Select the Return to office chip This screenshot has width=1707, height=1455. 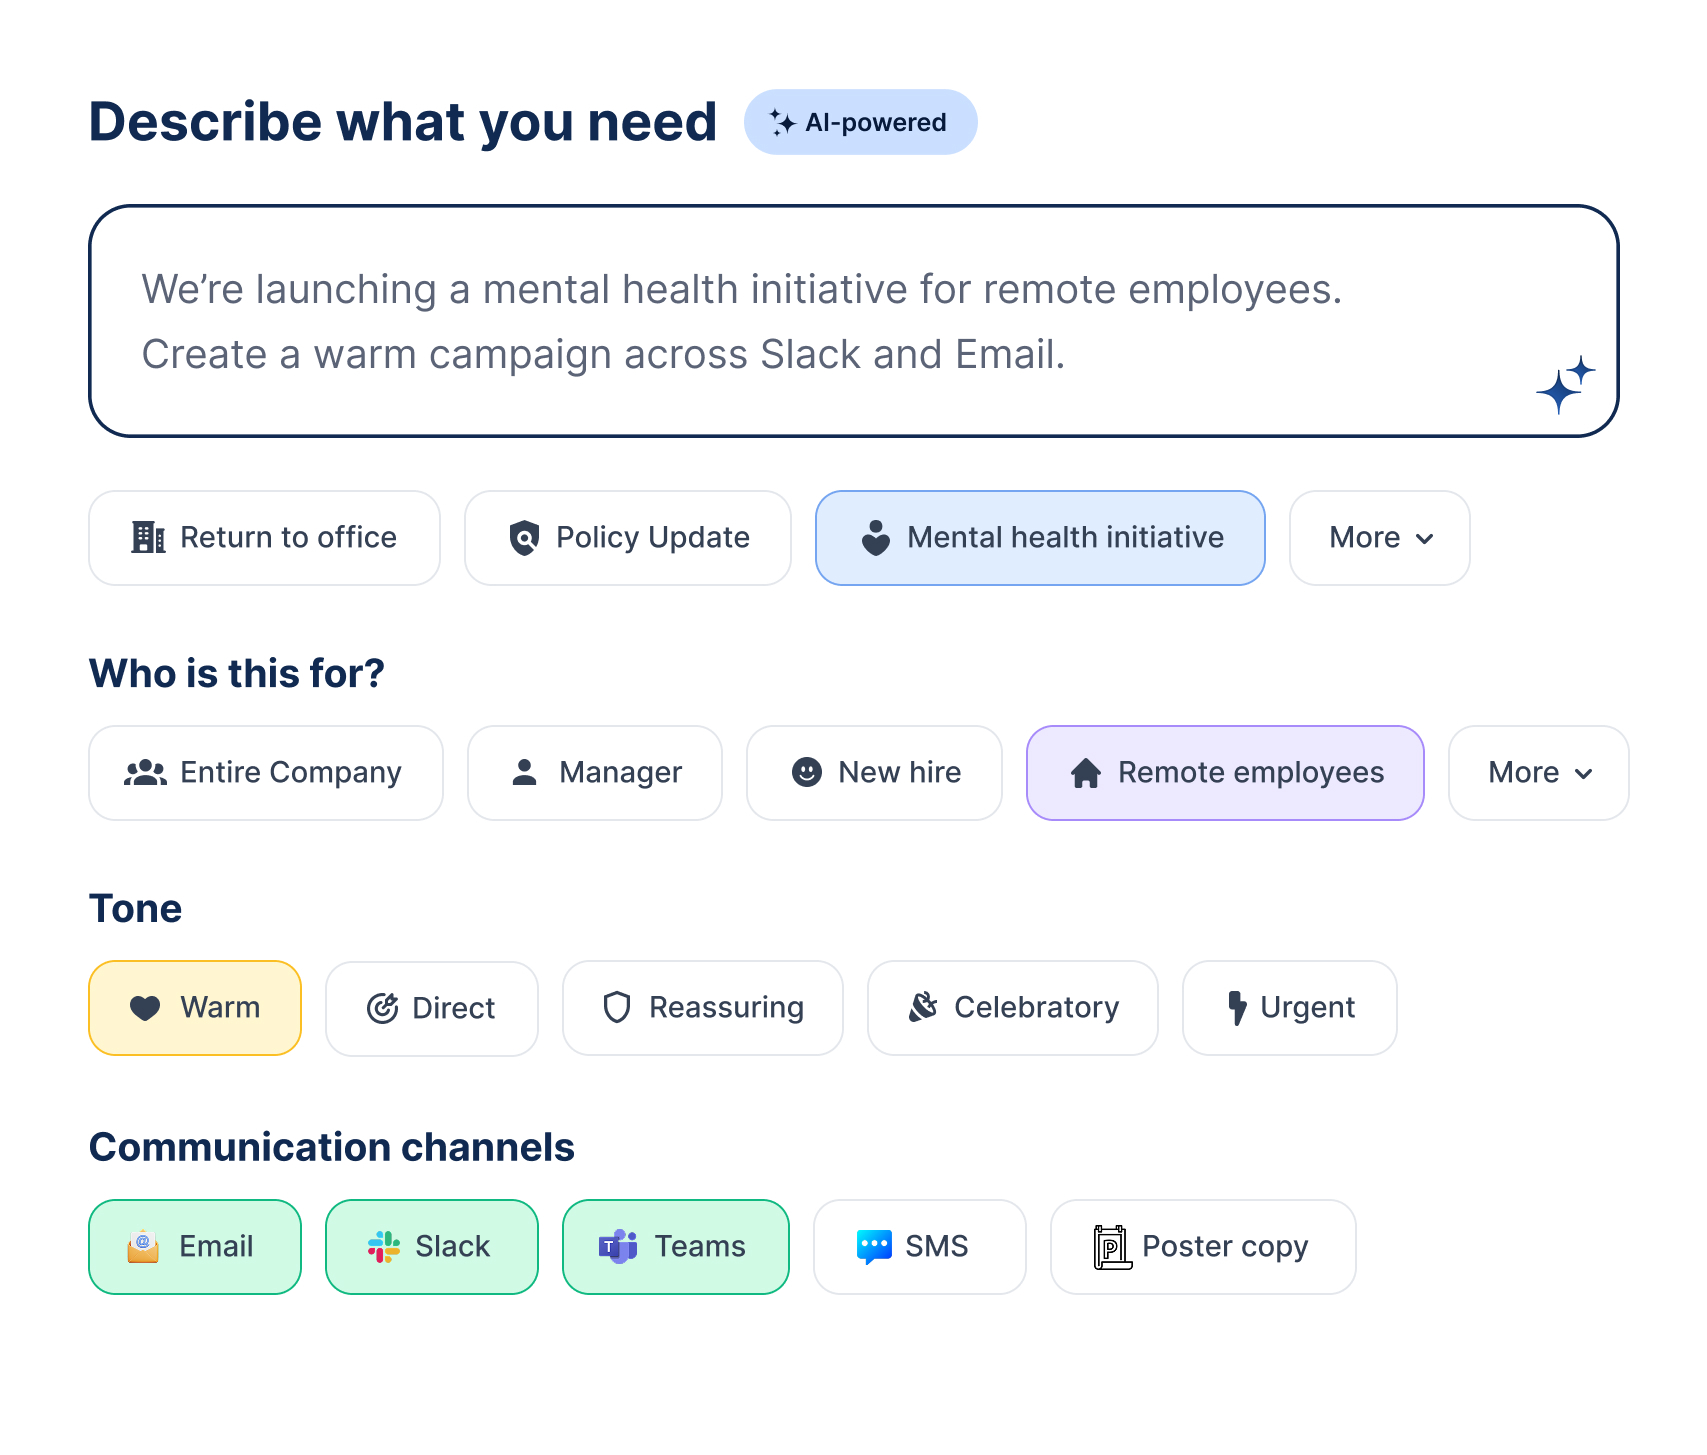(x=264, y=538)
